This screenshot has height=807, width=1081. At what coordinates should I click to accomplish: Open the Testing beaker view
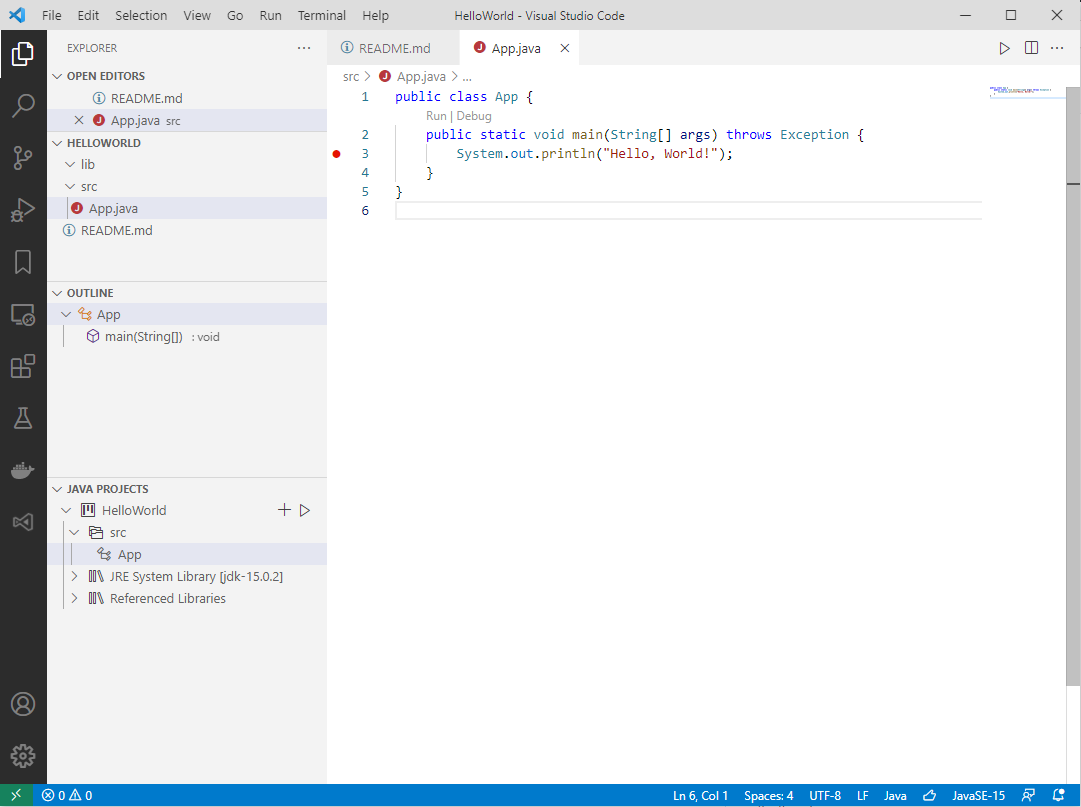click(x=23, y=418)
